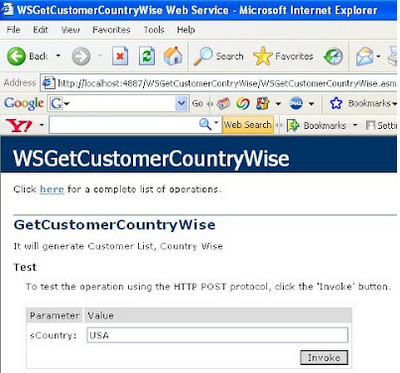
Task: Click the Google toolbar puzzle icon
Action: [x=263, y=104]
